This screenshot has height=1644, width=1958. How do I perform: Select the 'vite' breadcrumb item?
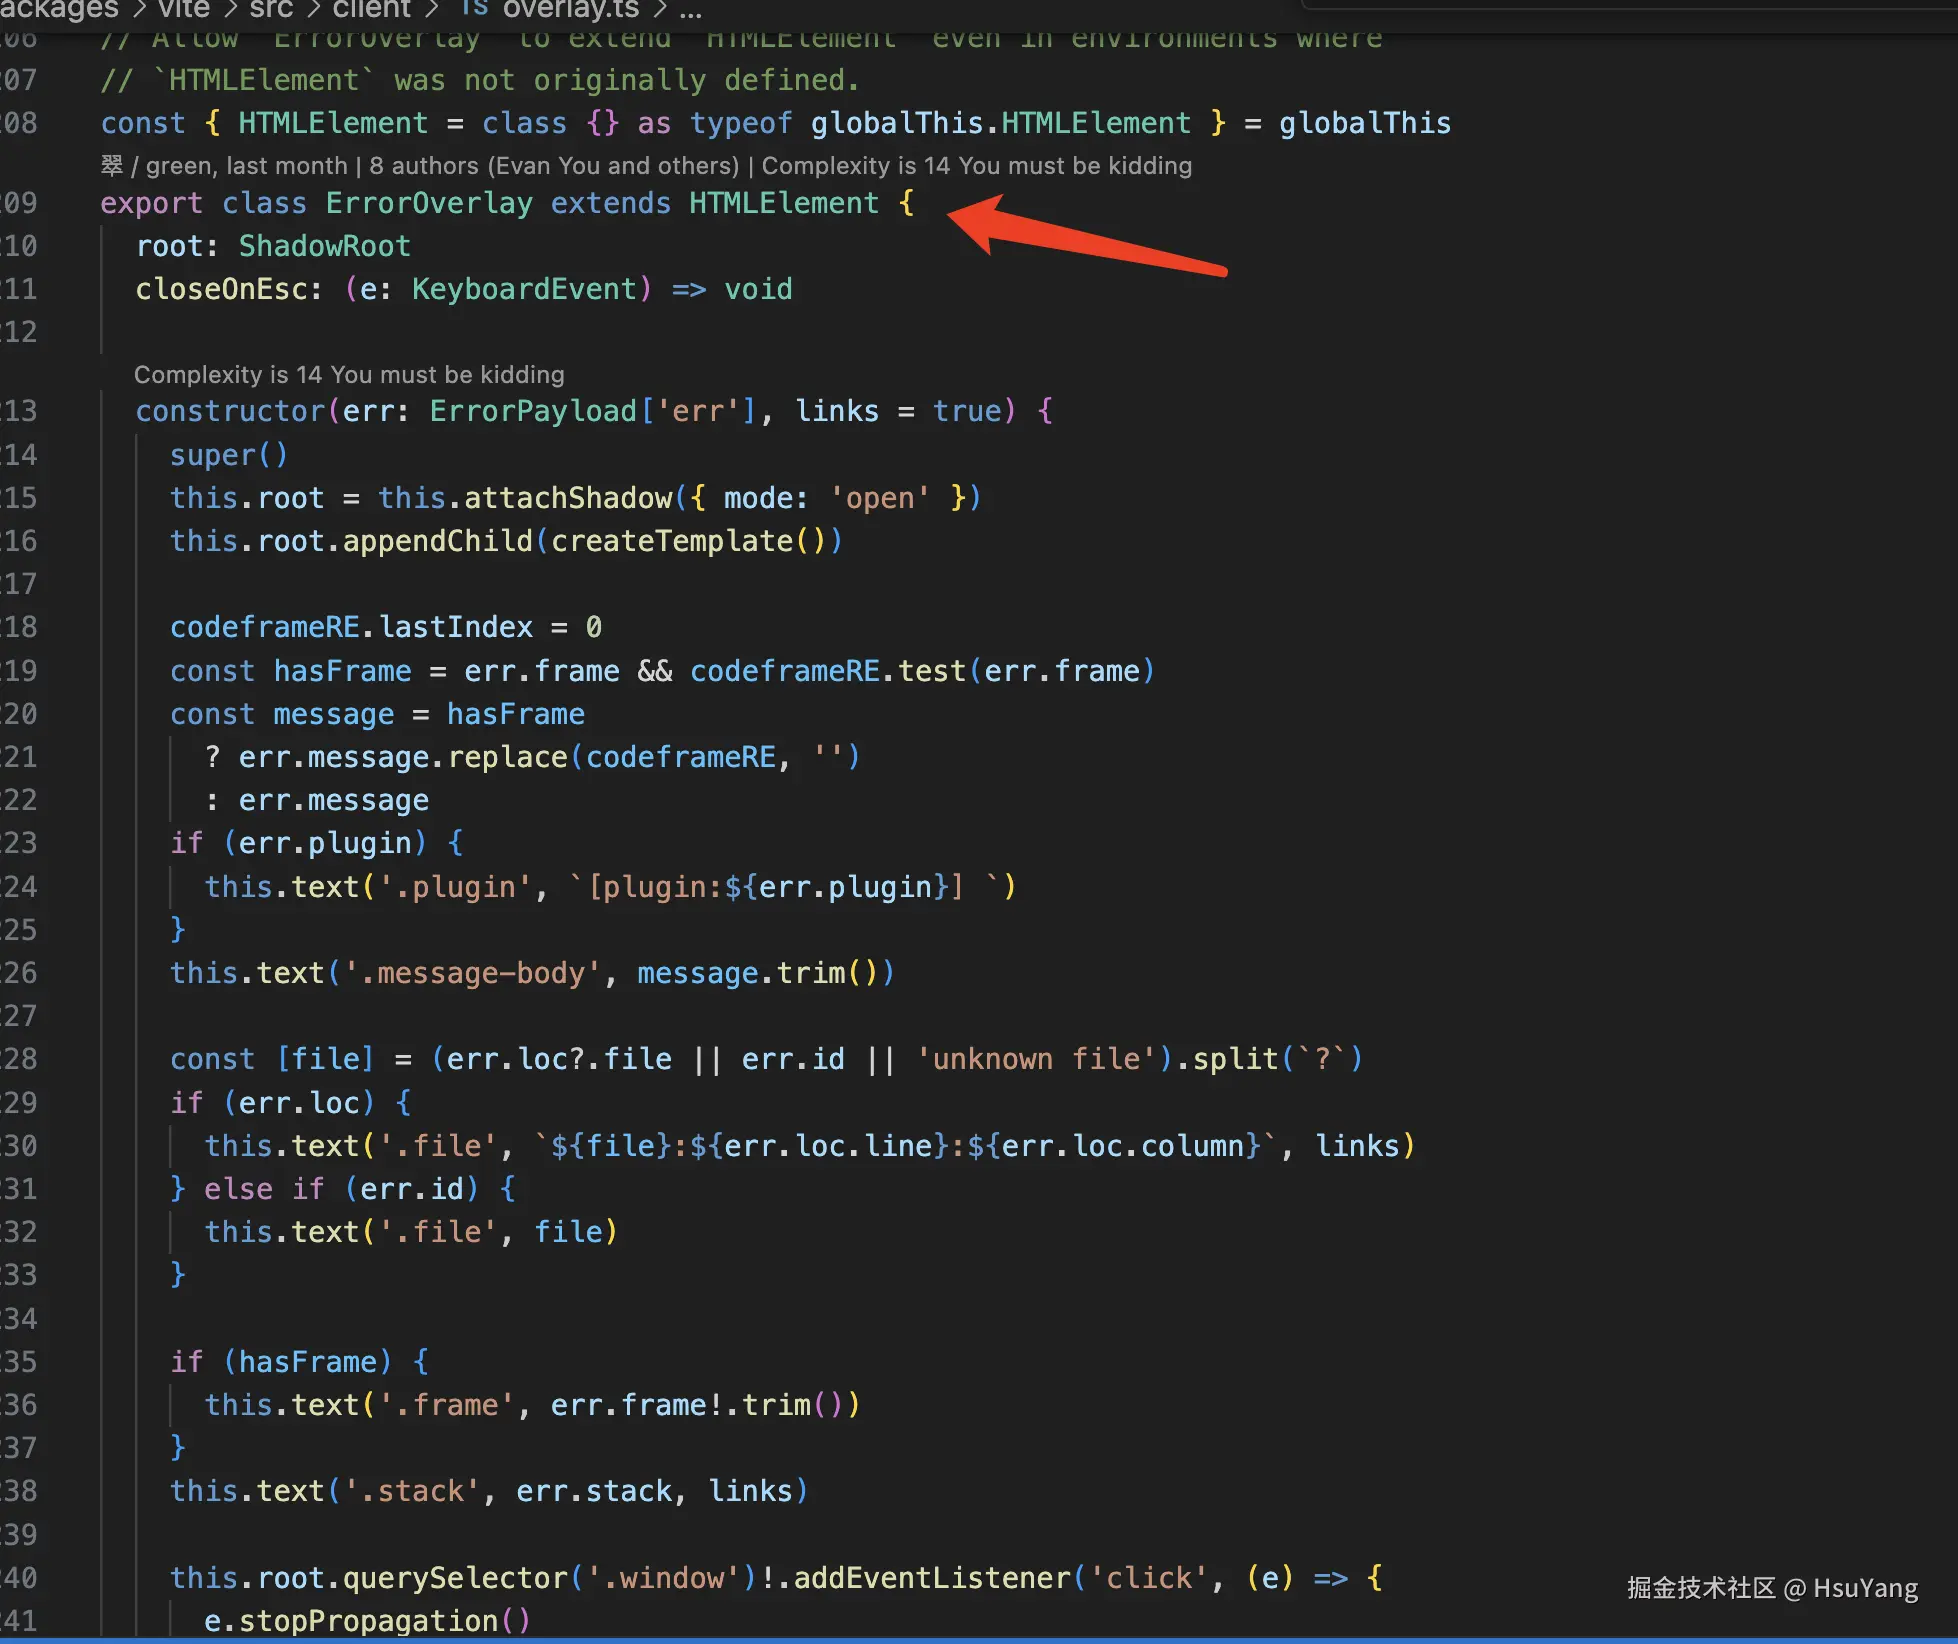[184, 9]
